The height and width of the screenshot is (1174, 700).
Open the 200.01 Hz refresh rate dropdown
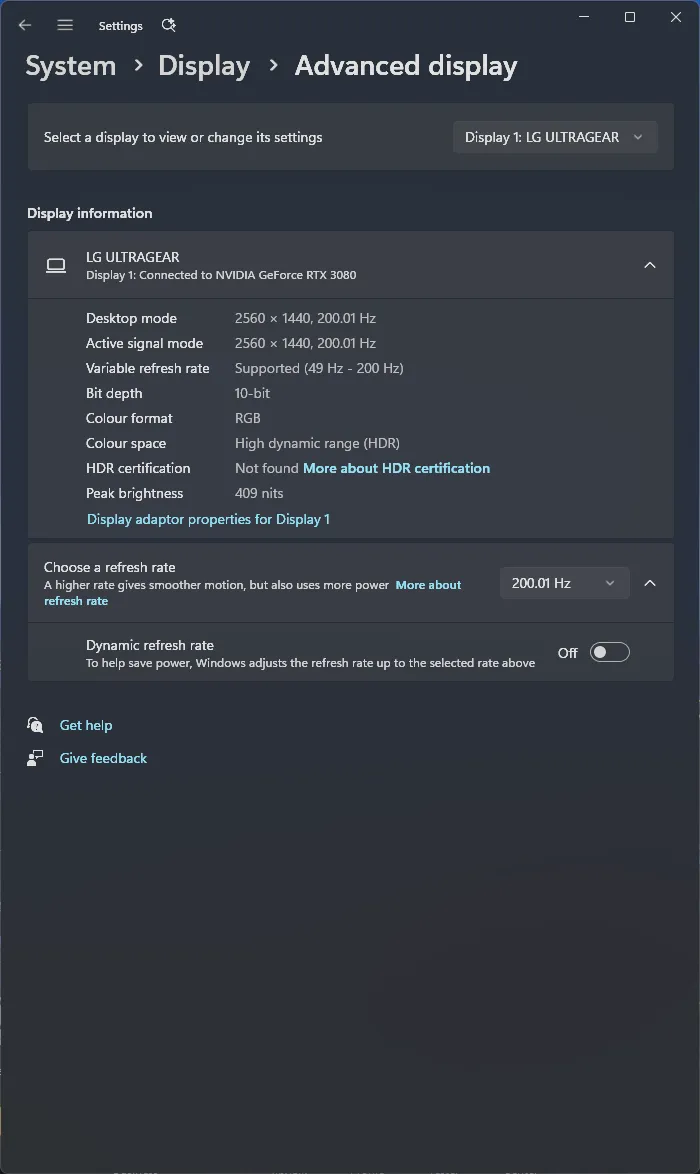coord(564,583)
